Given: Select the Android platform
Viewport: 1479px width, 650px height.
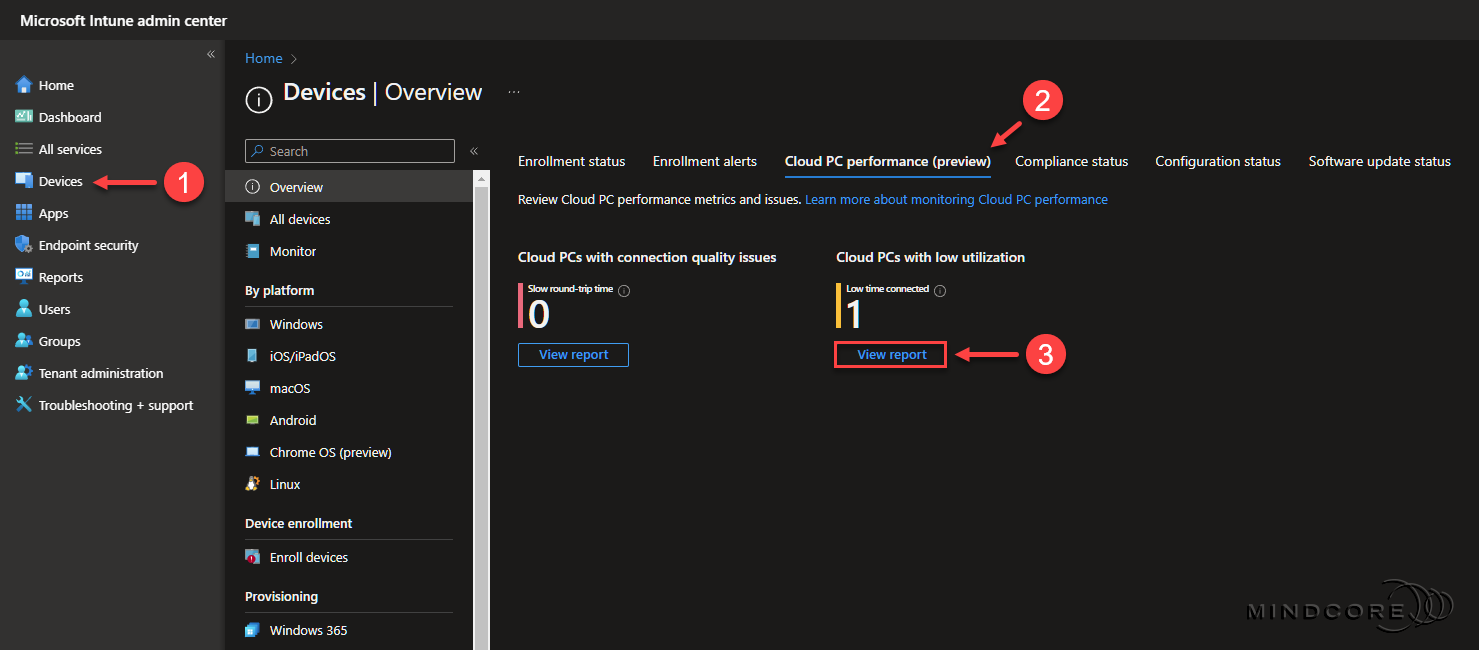Looking at the screenshot, I should coord(294,419).
